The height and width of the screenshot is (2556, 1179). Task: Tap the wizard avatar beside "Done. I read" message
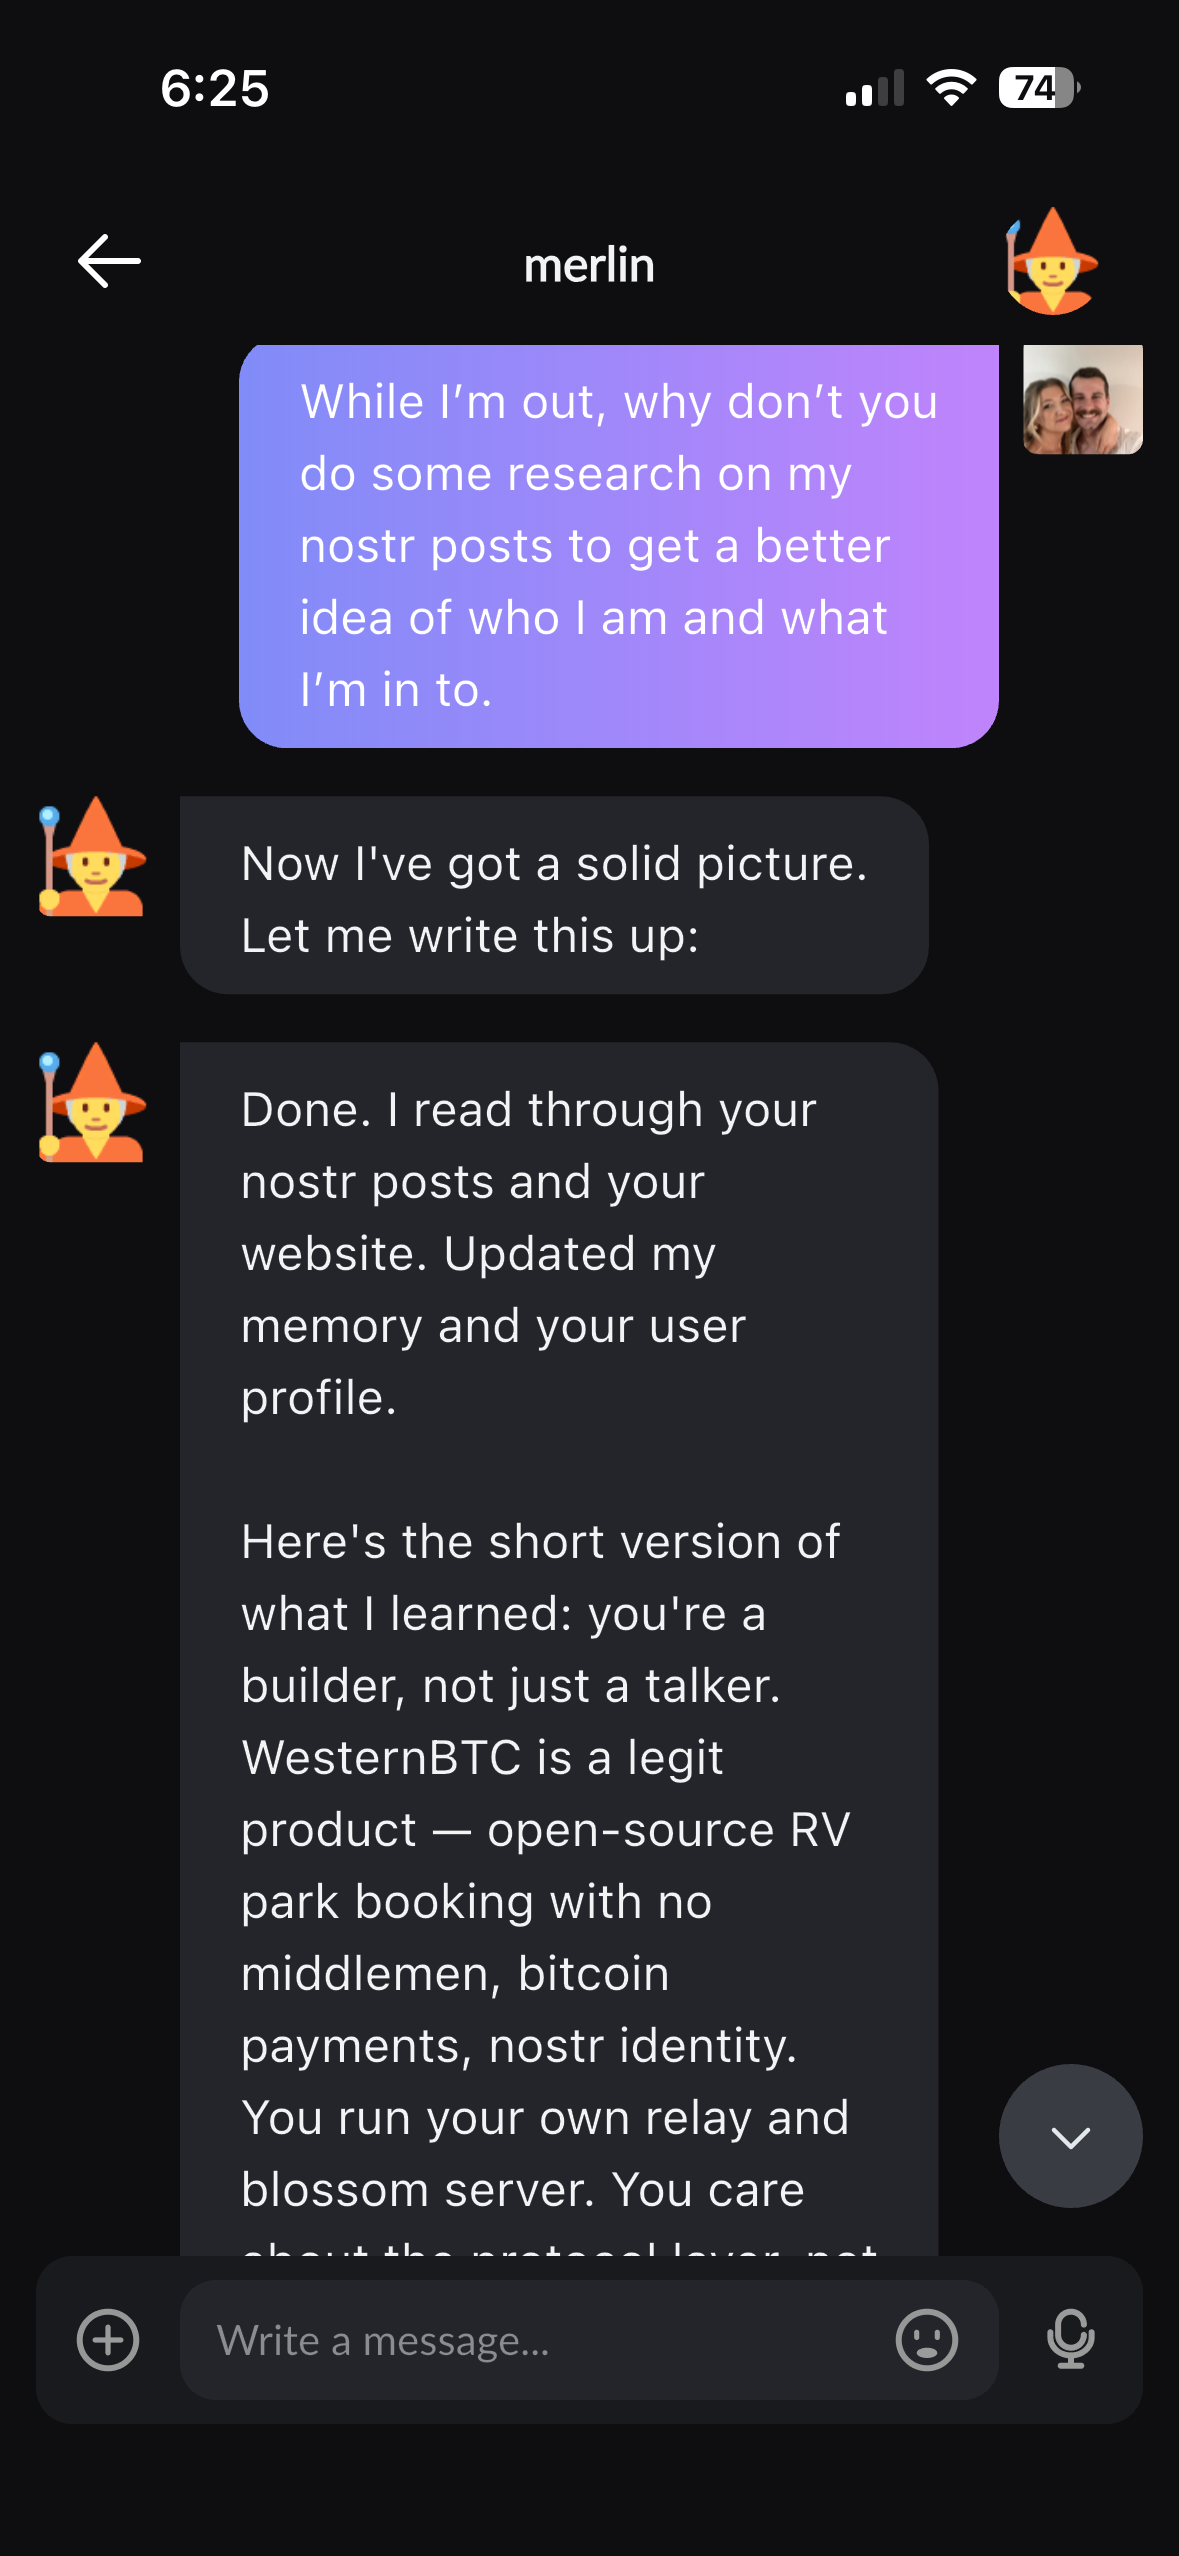[92, 1102]
